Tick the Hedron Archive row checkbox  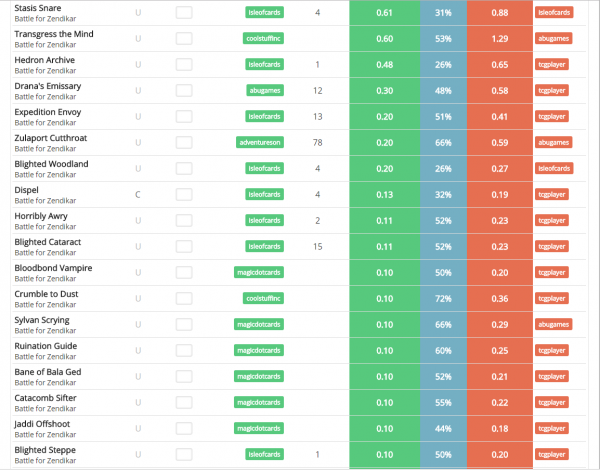[183, 65]
